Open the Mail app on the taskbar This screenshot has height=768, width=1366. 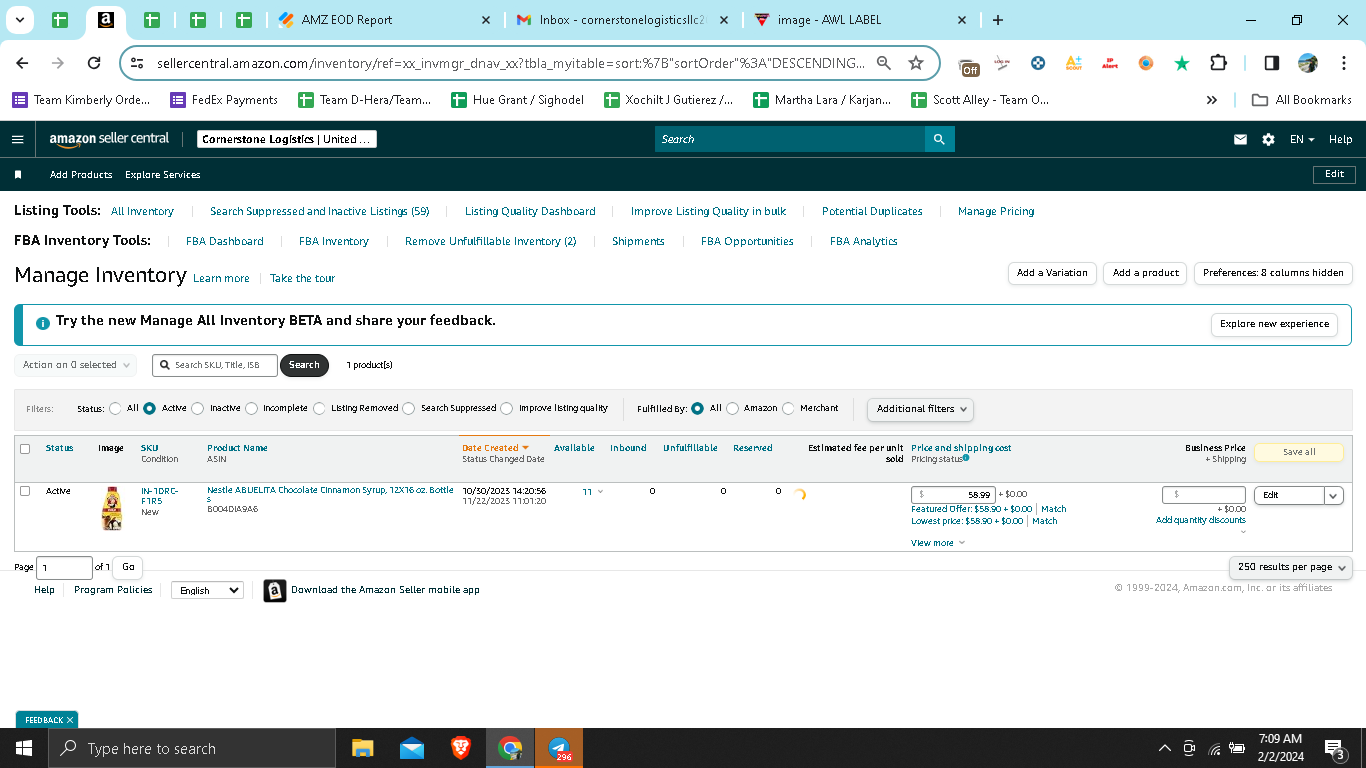[x=411, y=748]
